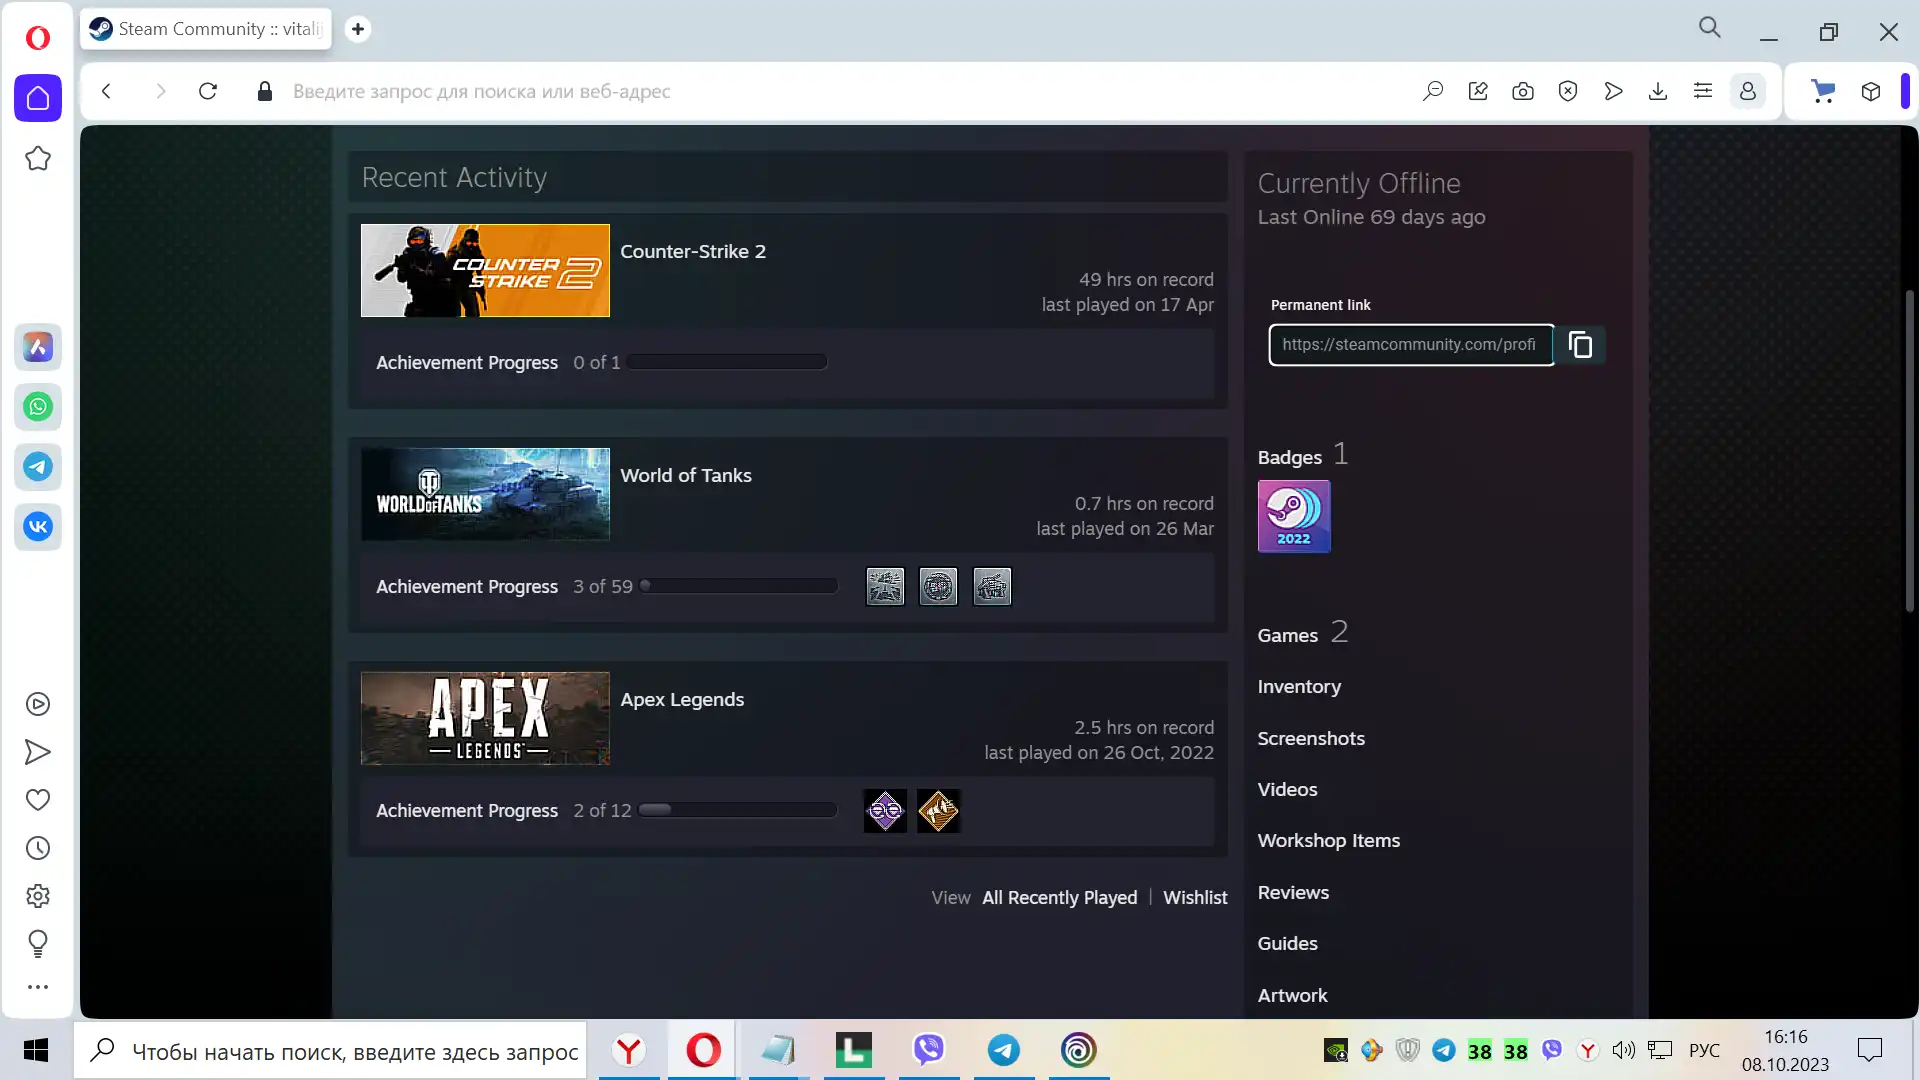The width and height of the screenshot is (1920, 1080).
Task: Open Workshop Items link
Action: pos(1329,841)
